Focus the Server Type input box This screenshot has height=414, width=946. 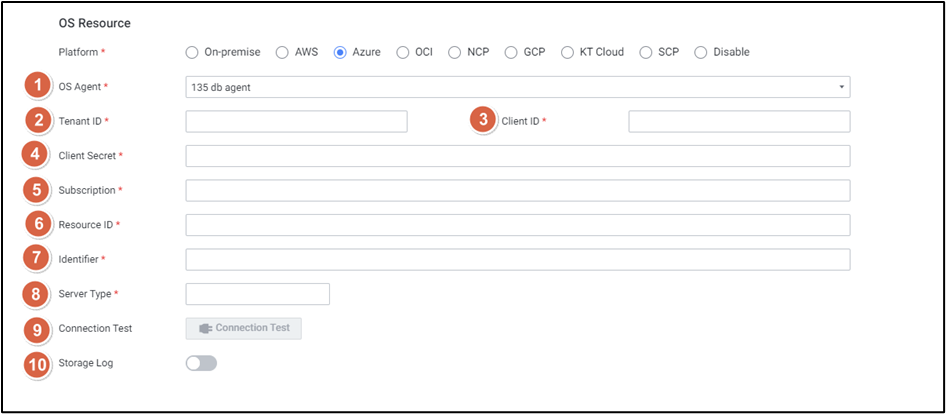click(257, 294)
